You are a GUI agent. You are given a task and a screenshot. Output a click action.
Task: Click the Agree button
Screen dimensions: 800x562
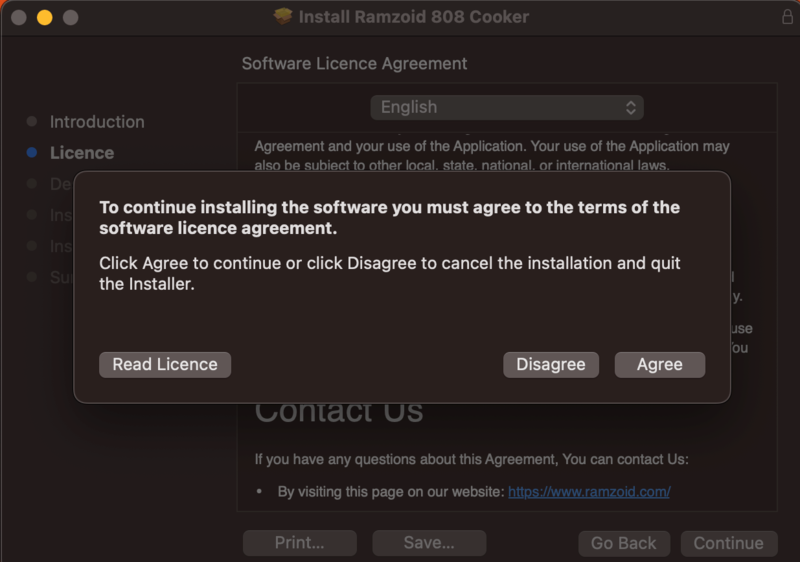pyautogui.click(x=659, y=365)
